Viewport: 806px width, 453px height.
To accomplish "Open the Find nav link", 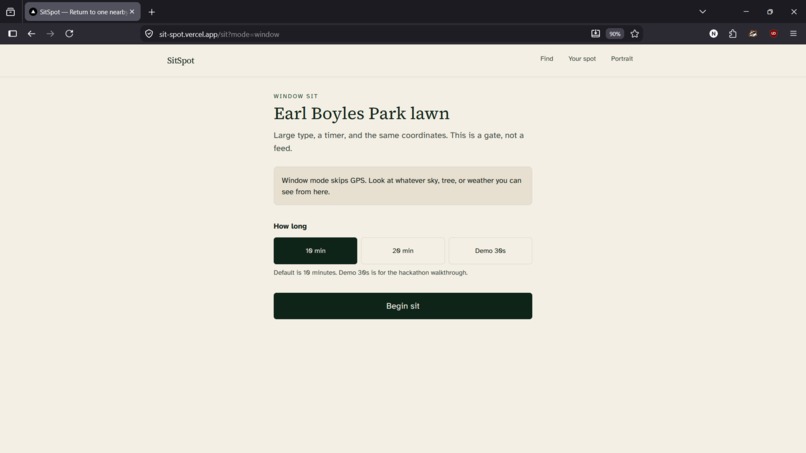I will (546, 59).
